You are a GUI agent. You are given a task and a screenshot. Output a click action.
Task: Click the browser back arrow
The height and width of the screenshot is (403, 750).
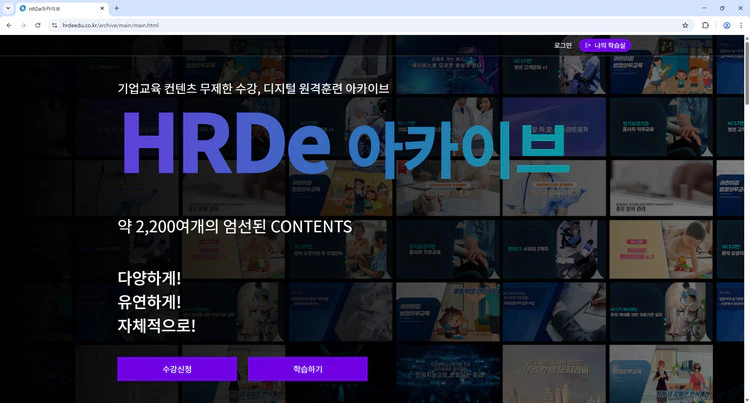9,25
